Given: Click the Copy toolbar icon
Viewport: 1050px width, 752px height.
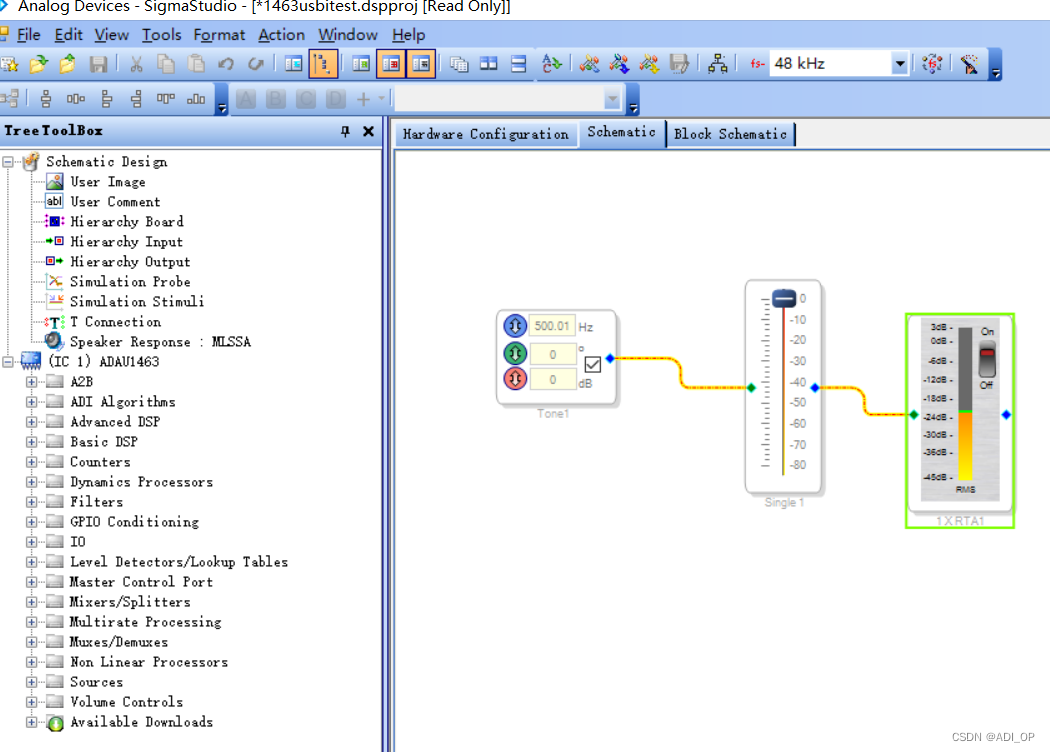Looking at the screenshot, I should point(165,64).
